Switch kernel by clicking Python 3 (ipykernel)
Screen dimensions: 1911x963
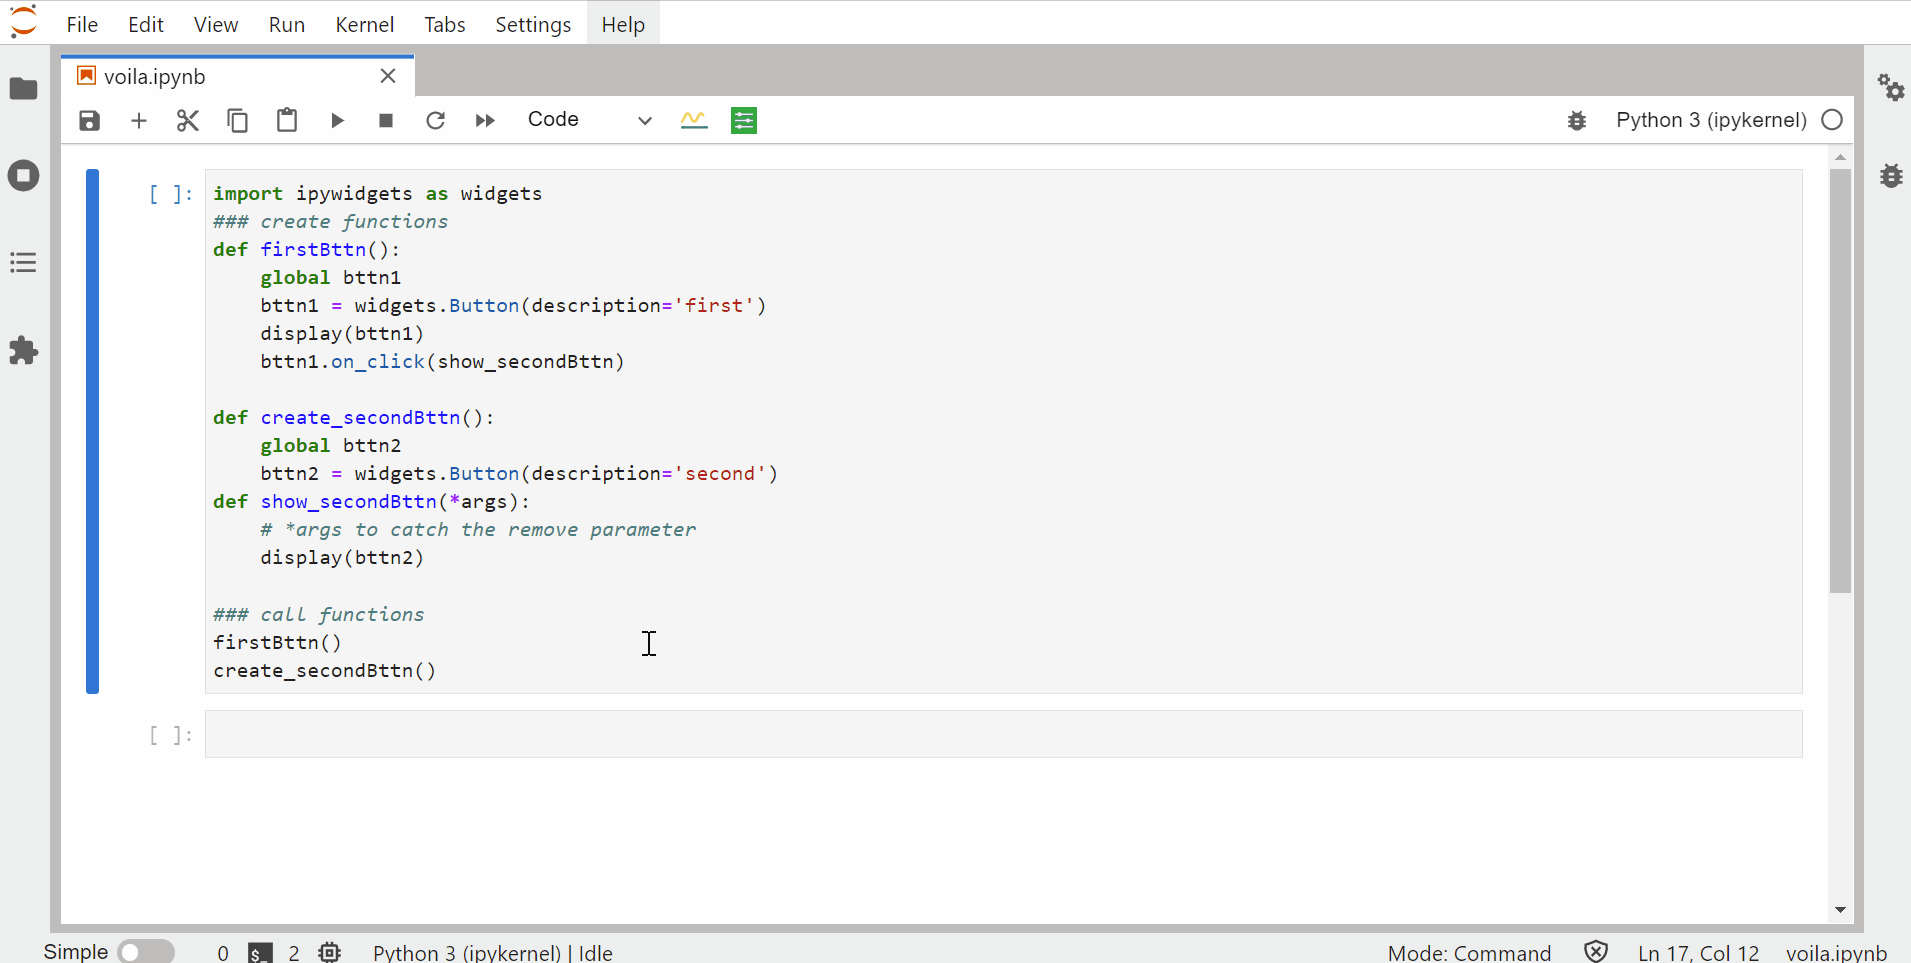[1710, 120]
